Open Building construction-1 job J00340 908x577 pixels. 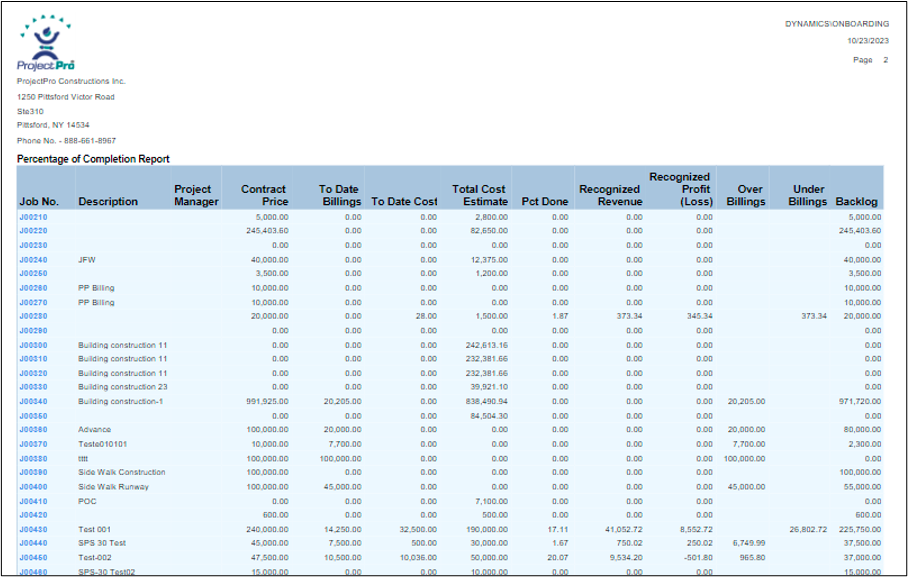point(32,401)
